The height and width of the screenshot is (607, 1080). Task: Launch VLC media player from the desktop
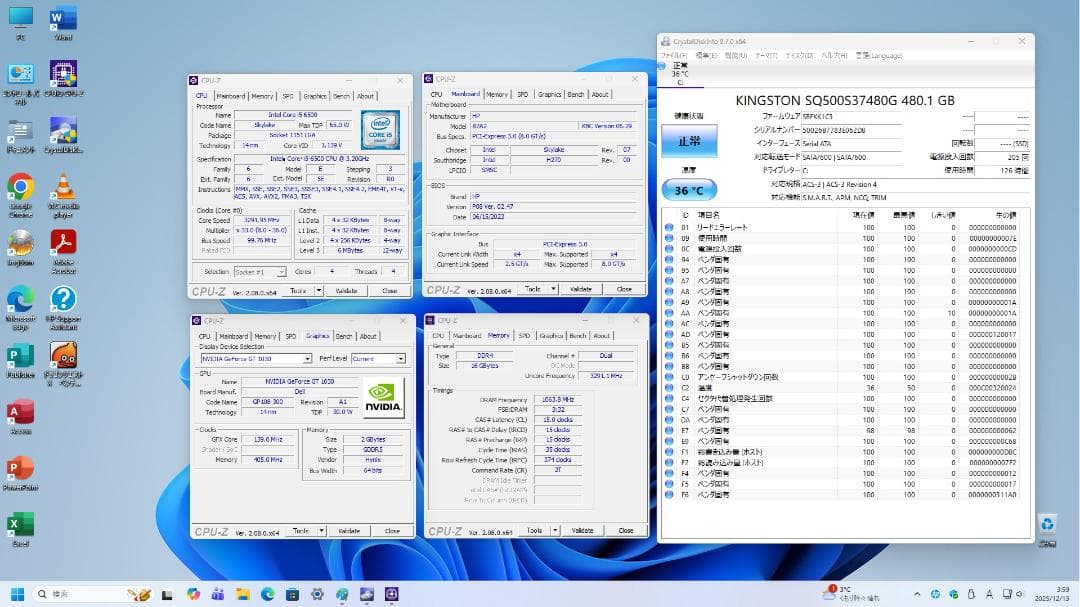[63, 196]
